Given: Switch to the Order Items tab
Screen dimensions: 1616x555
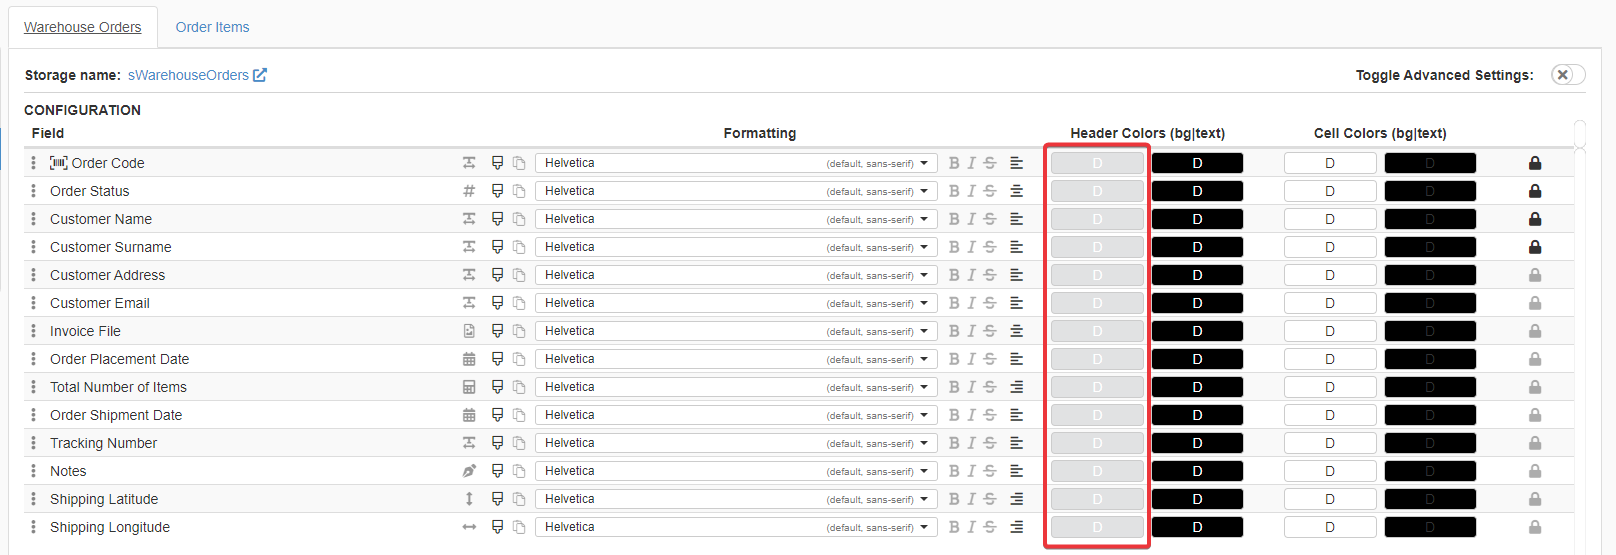Looking at the screenshot, I should point(212,27).
